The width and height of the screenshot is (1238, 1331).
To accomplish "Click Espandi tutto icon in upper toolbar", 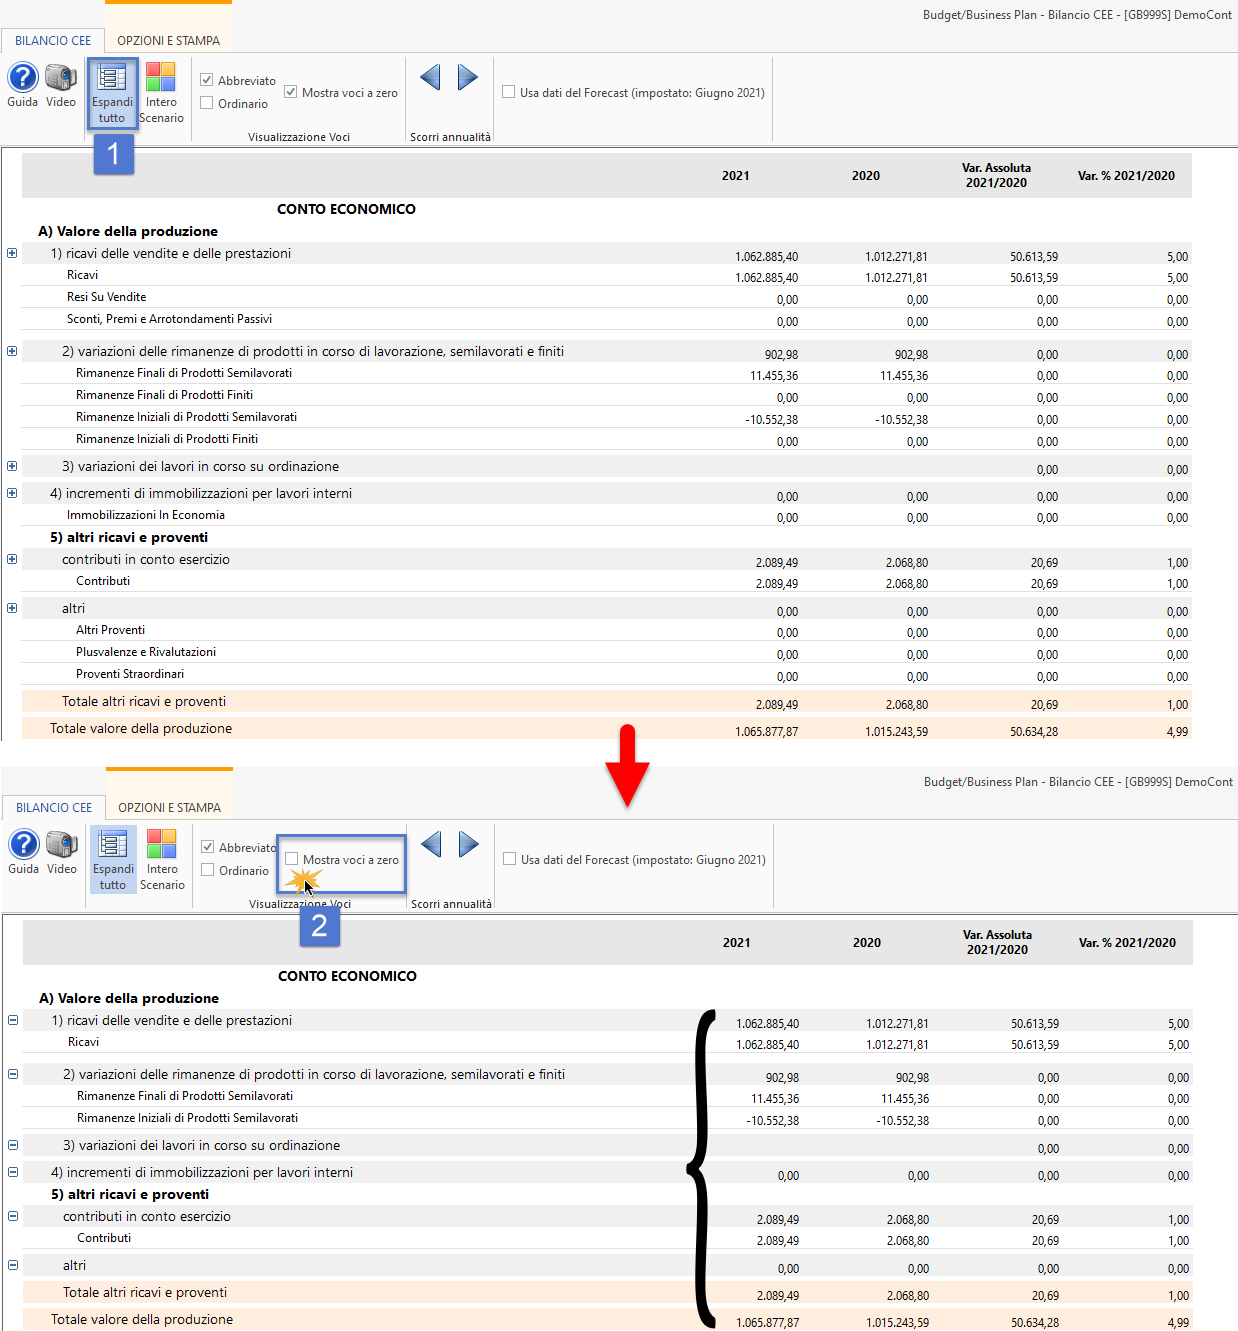I will point(112,93).
